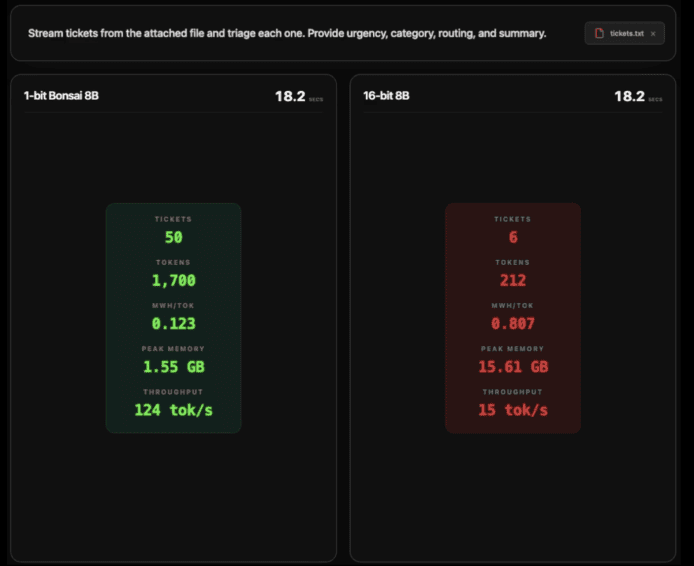Viewport: 694px width, 566px height.
Task: Click the green throughput 124 tok/s
Action: pyautogui.click(x=174, y=410)
